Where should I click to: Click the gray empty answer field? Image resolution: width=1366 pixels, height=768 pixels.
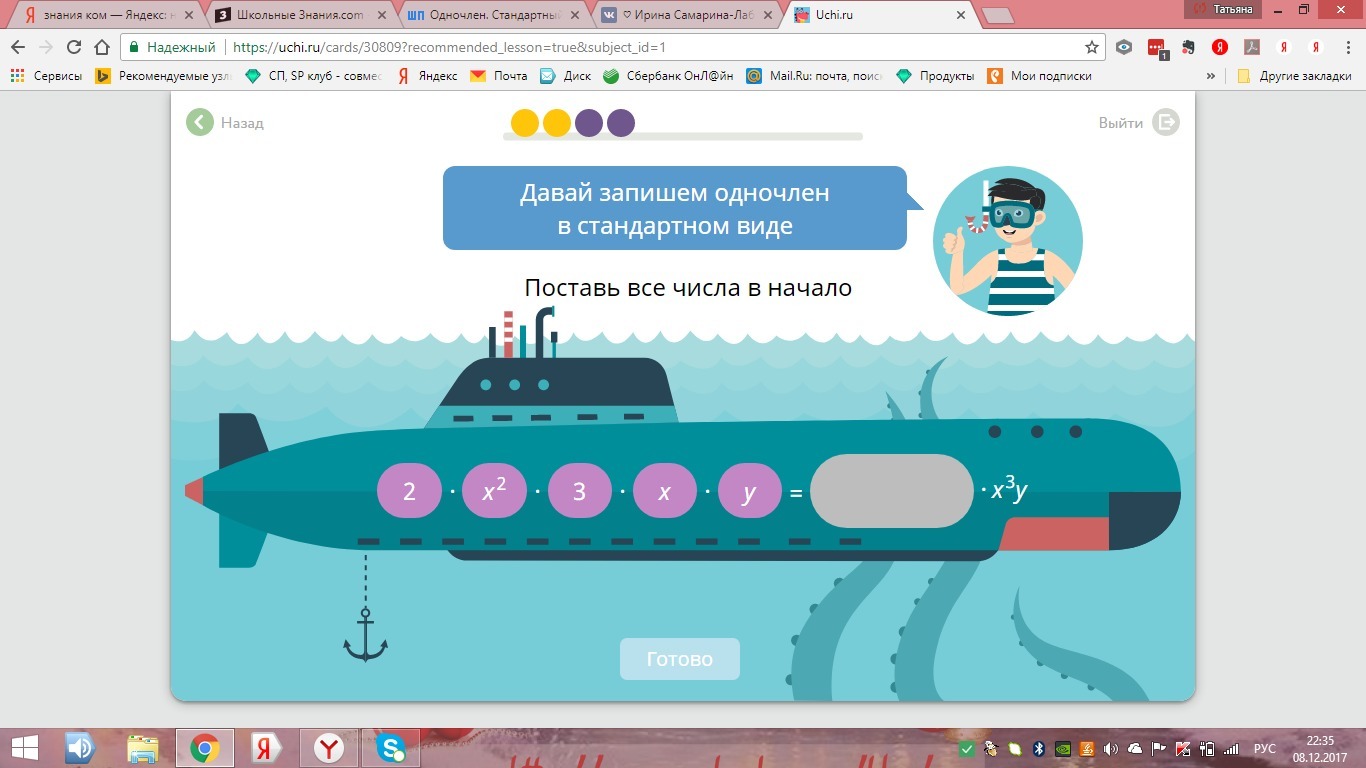[891, 491]
